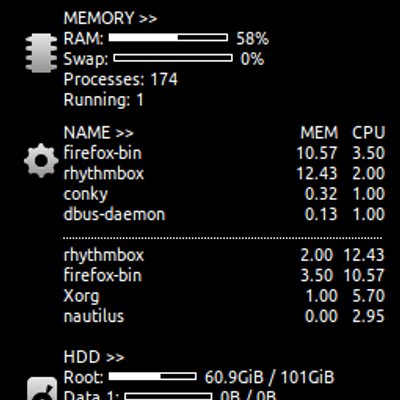Click the Swap usage progress bar
Viewport: 400px width, 400px height.
tap(173, 58)
